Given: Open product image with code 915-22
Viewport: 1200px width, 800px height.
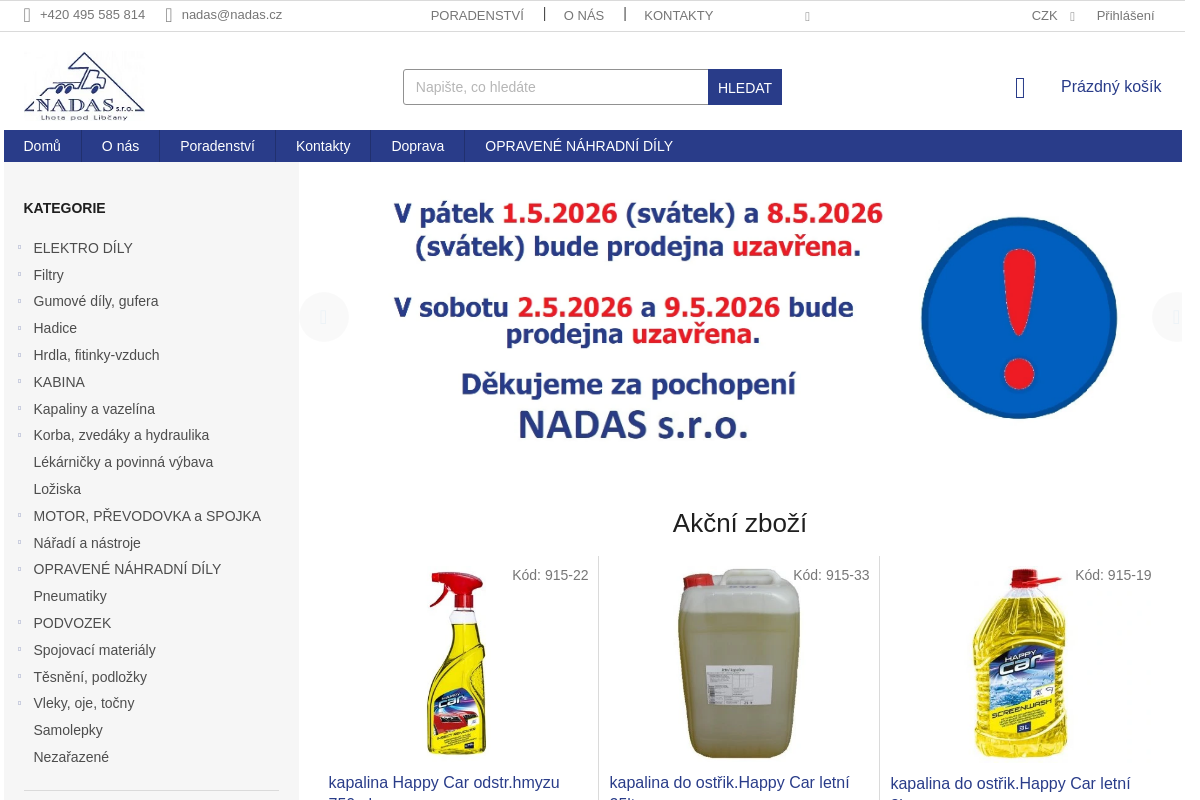Looking at the screenshot, I should pyautogui.click(x=457, y=663).
